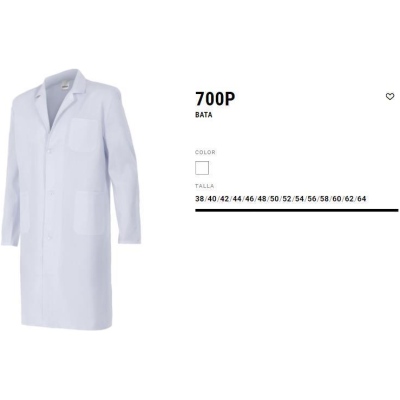Choose size 38
Viewport: 400px width, 400px height.
point(200,199)
